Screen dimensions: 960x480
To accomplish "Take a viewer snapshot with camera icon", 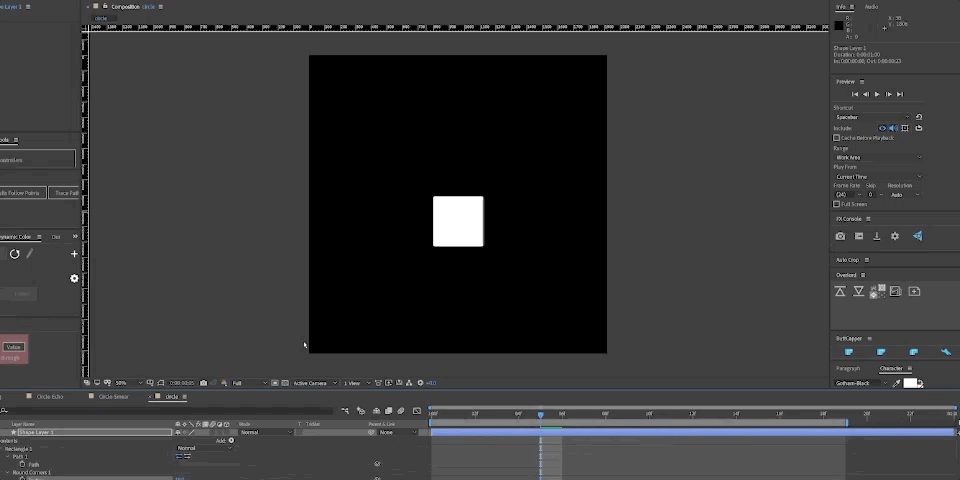I will tap(203, 383).
